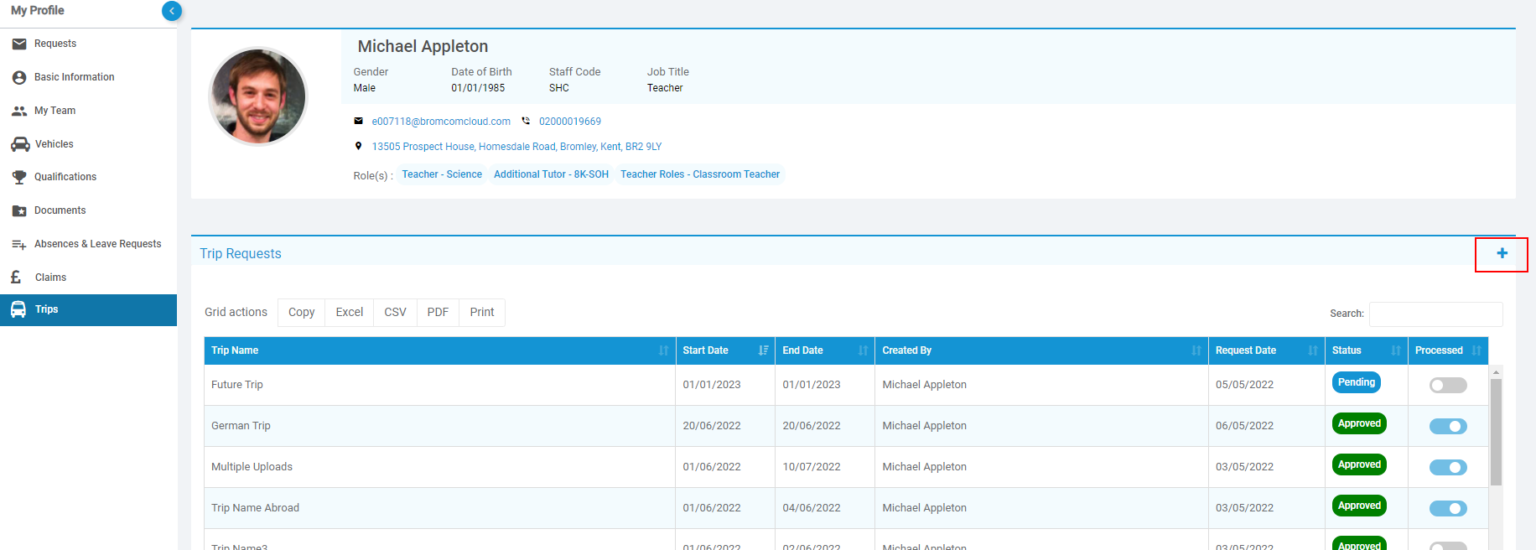Click the Claims pound sign icon

click(17, 277)
